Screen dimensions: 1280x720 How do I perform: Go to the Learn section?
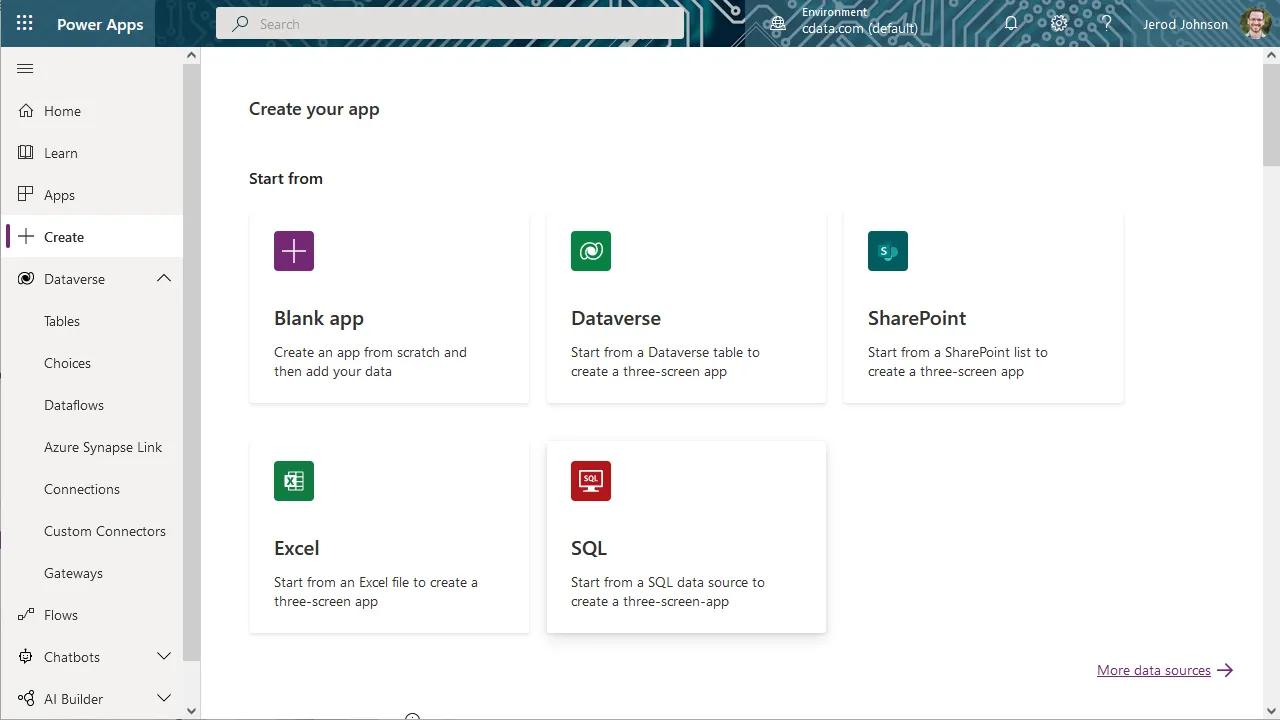[60, 153]
